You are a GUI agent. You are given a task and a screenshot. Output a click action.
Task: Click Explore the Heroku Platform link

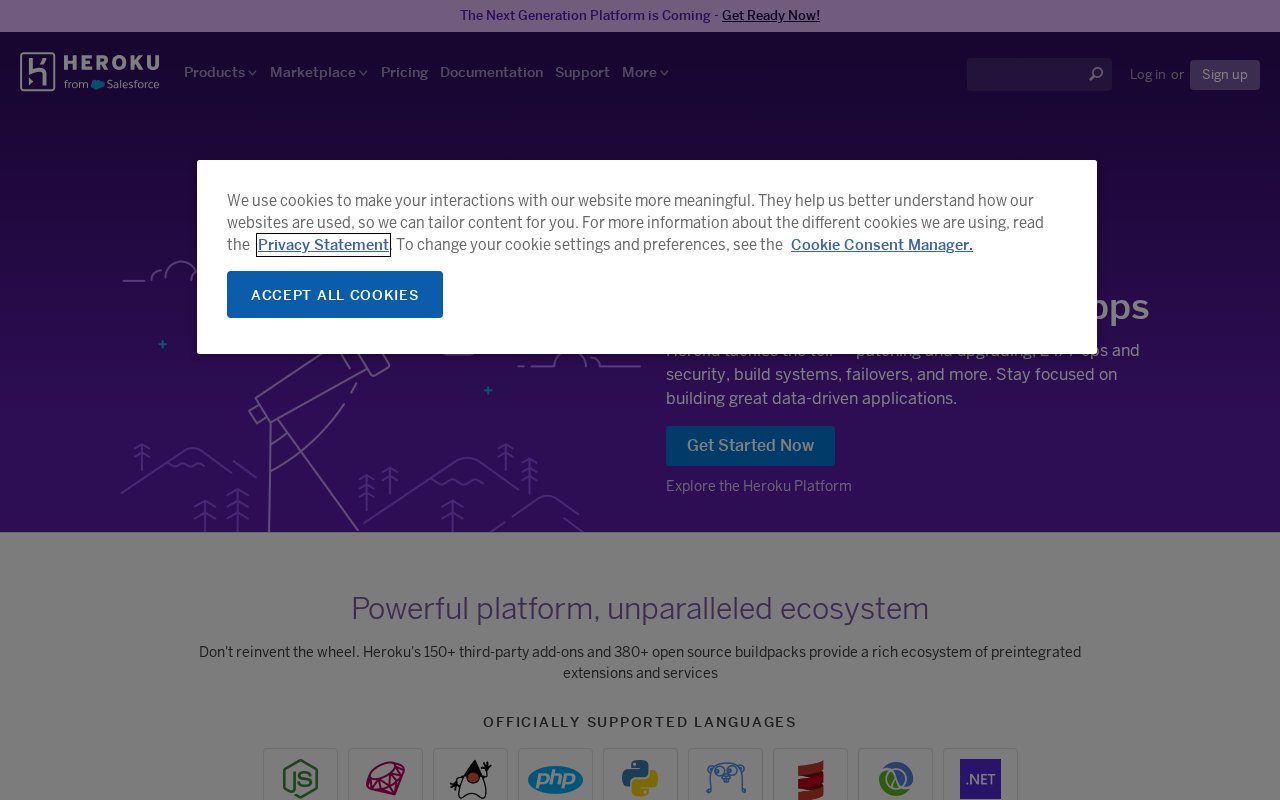tap(759, 486)
